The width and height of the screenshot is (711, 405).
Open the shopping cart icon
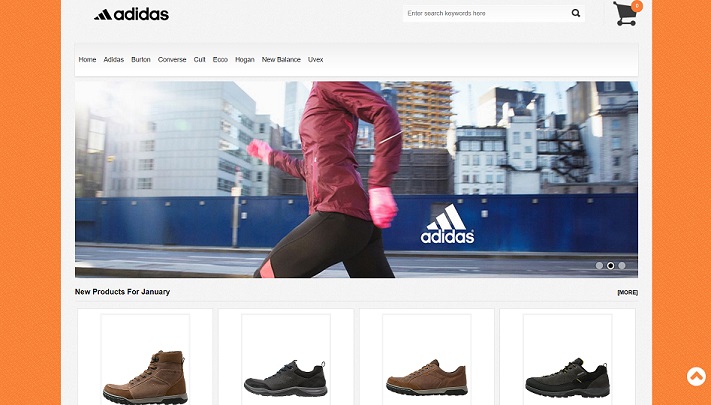[x=624, y=14]
